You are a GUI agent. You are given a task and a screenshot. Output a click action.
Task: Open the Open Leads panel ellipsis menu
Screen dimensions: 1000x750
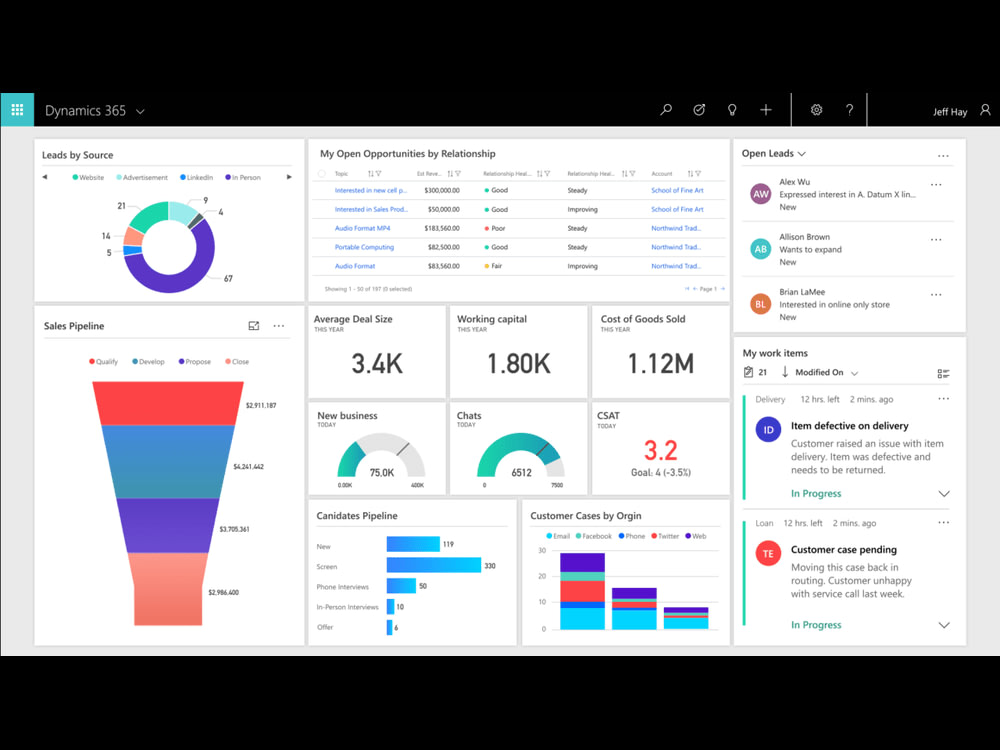[943, 156]
